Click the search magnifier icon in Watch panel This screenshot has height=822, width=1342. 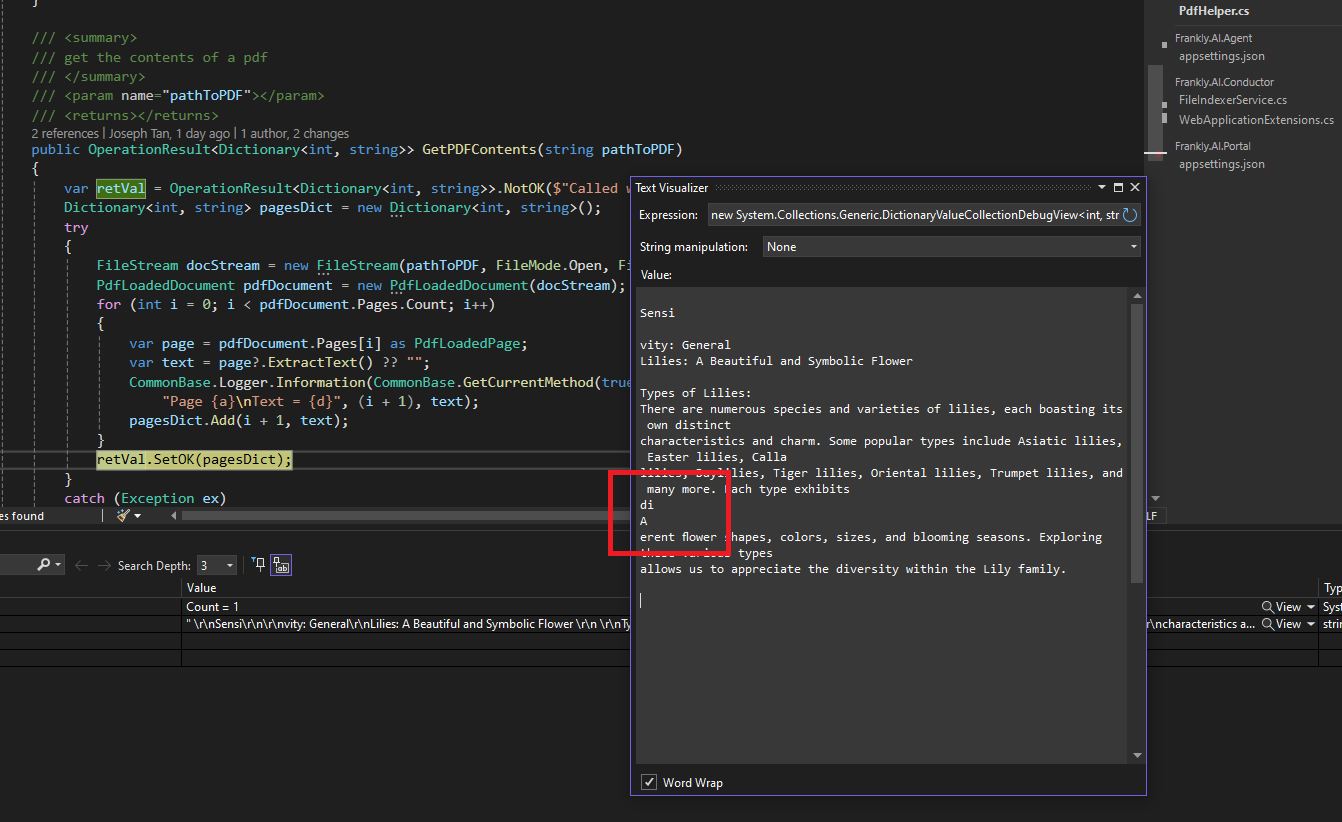click(43, 565)
